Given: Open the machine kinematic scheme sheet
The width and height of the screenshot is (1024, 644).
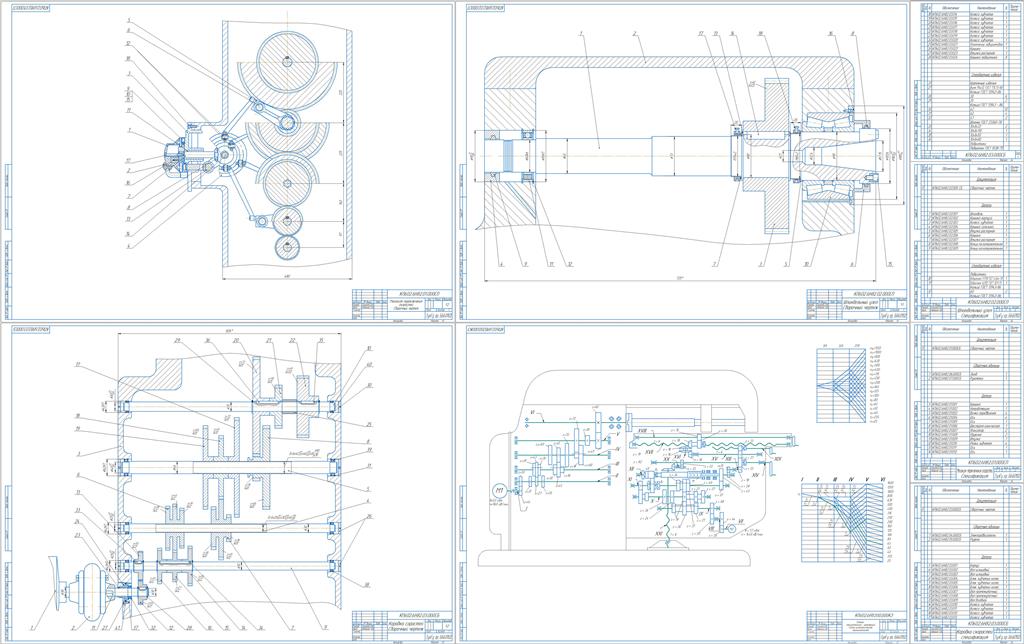Looking at the screenshot, I should click(683, 482).
